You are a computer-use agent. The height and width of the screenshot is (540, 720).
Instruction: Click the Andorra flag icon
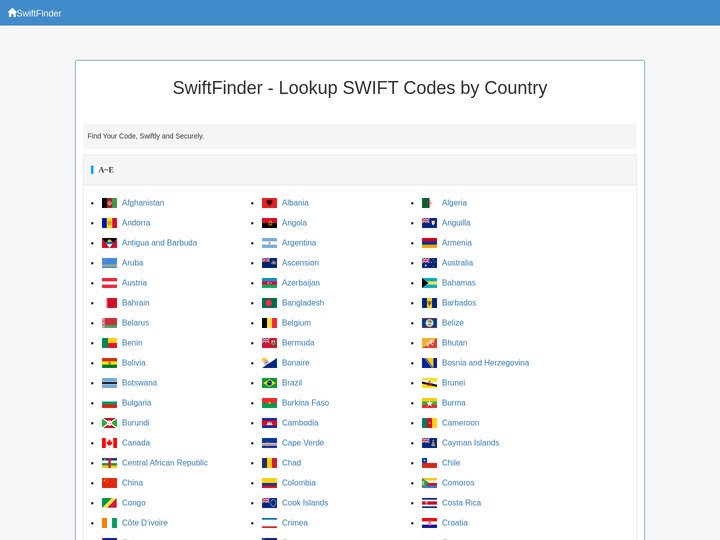109,223
